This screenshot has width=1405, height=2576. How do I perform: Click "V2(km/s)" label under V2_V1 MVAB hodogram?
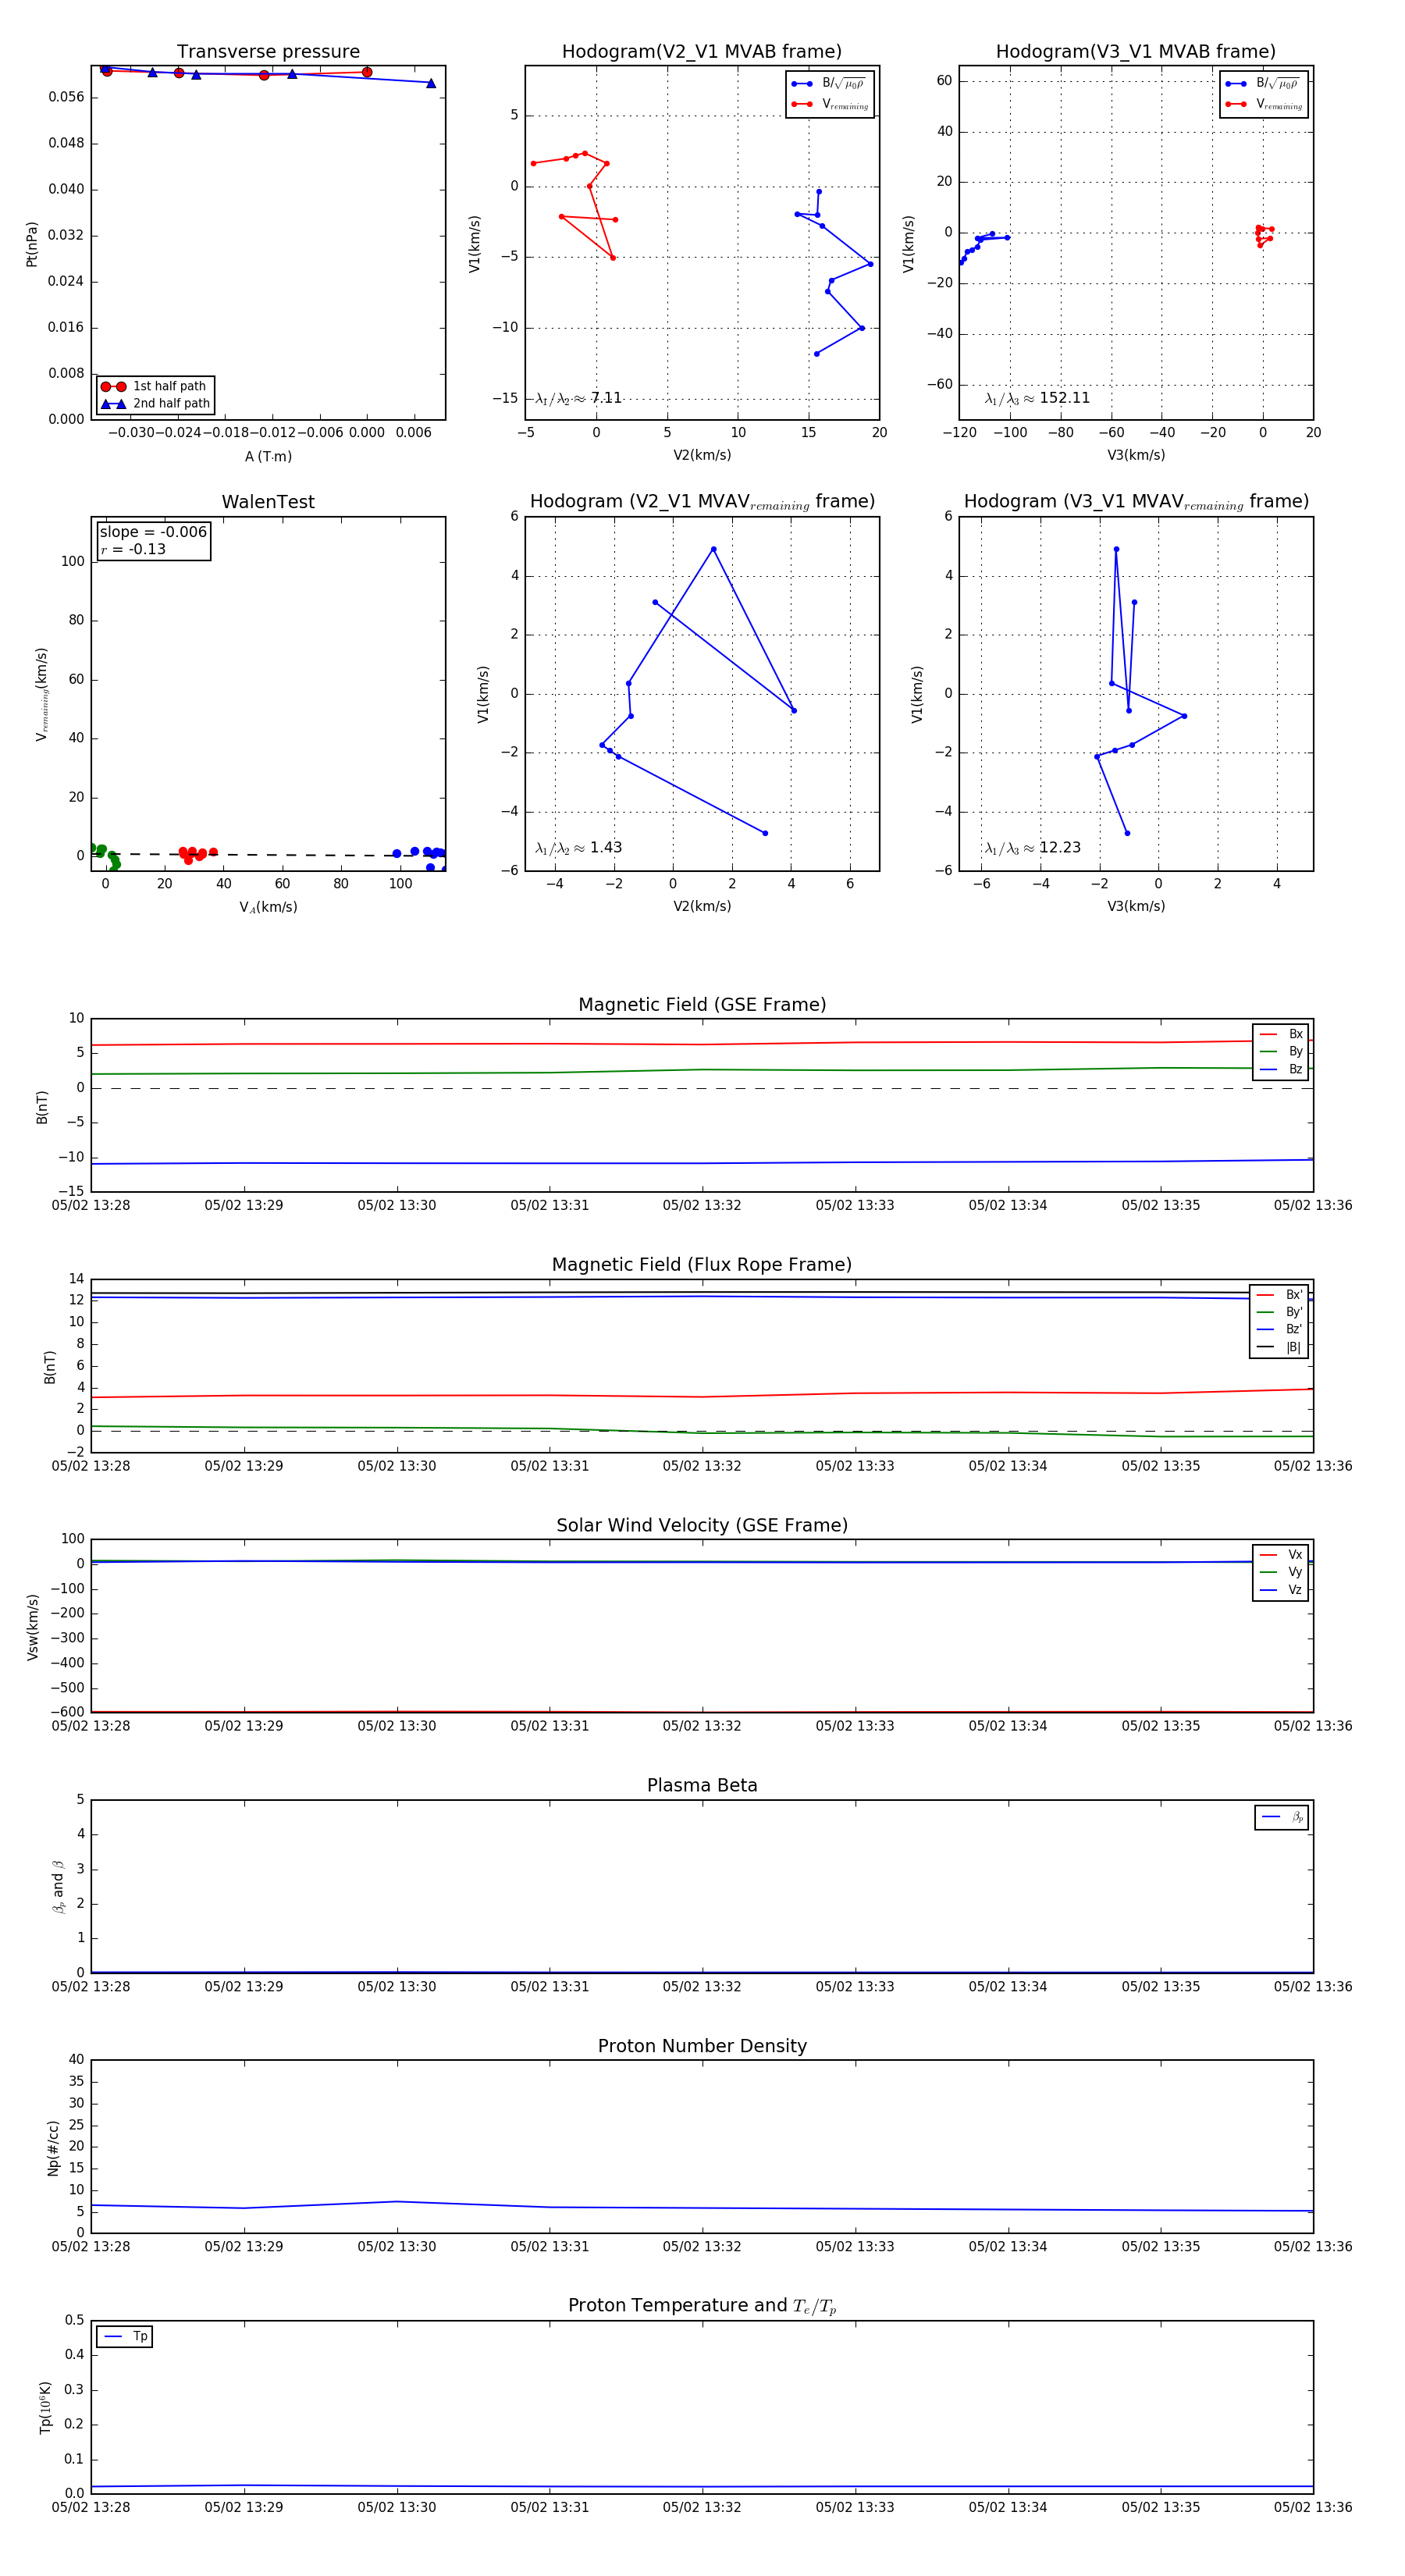[702, 455]
